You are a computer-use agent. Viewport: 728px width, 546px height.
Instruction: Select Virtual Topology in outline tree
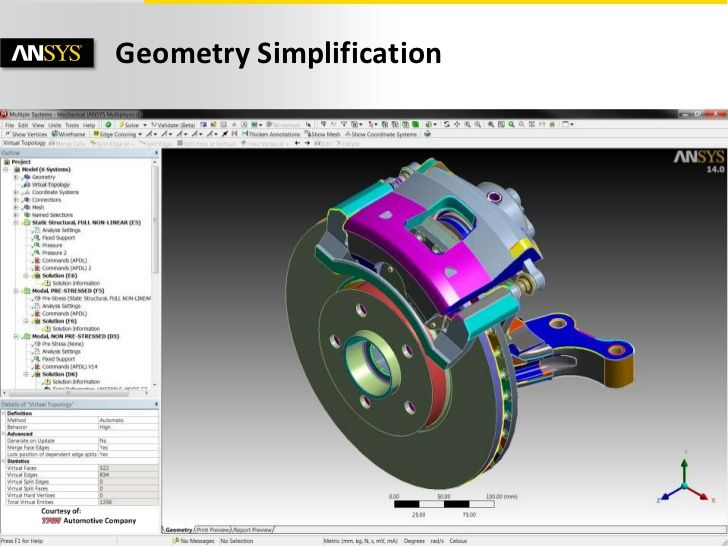51,185
